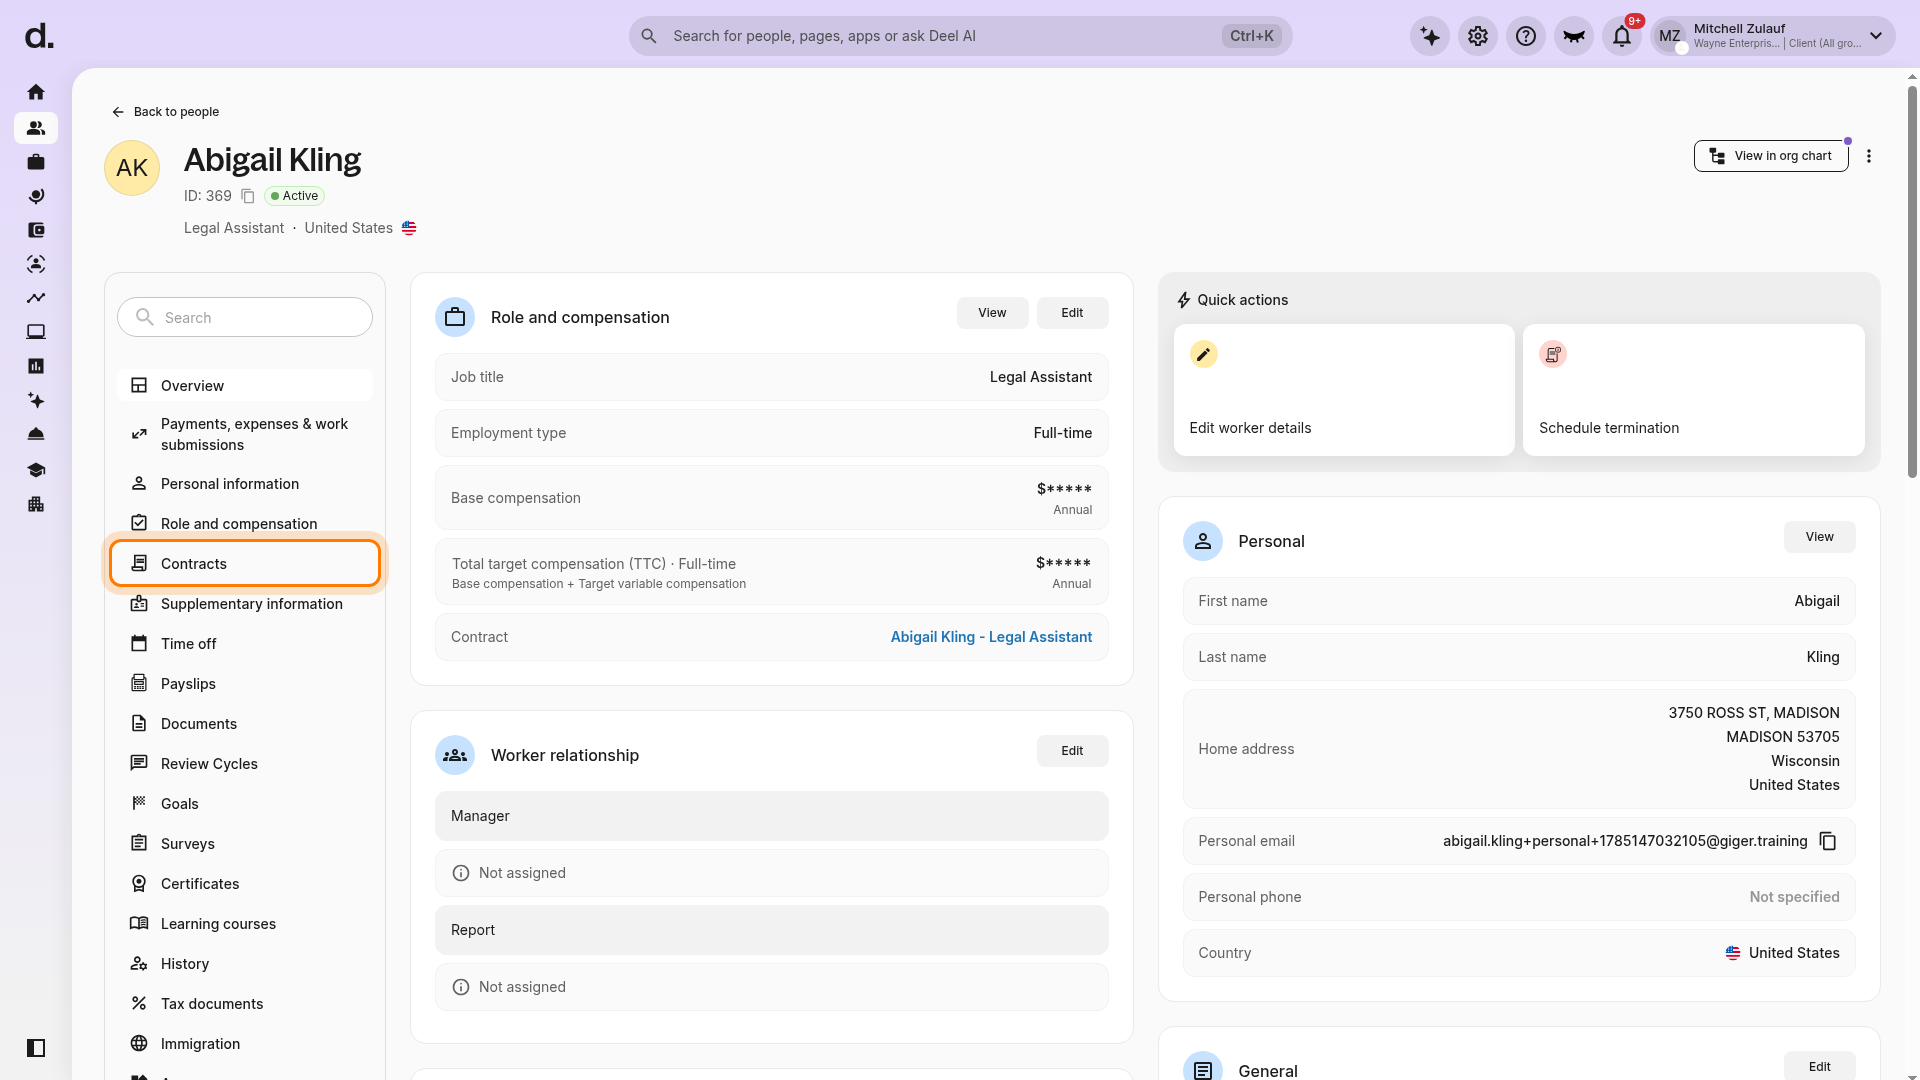Click the Personal section person icon

pyautogui.click(x=1203, y=541)
